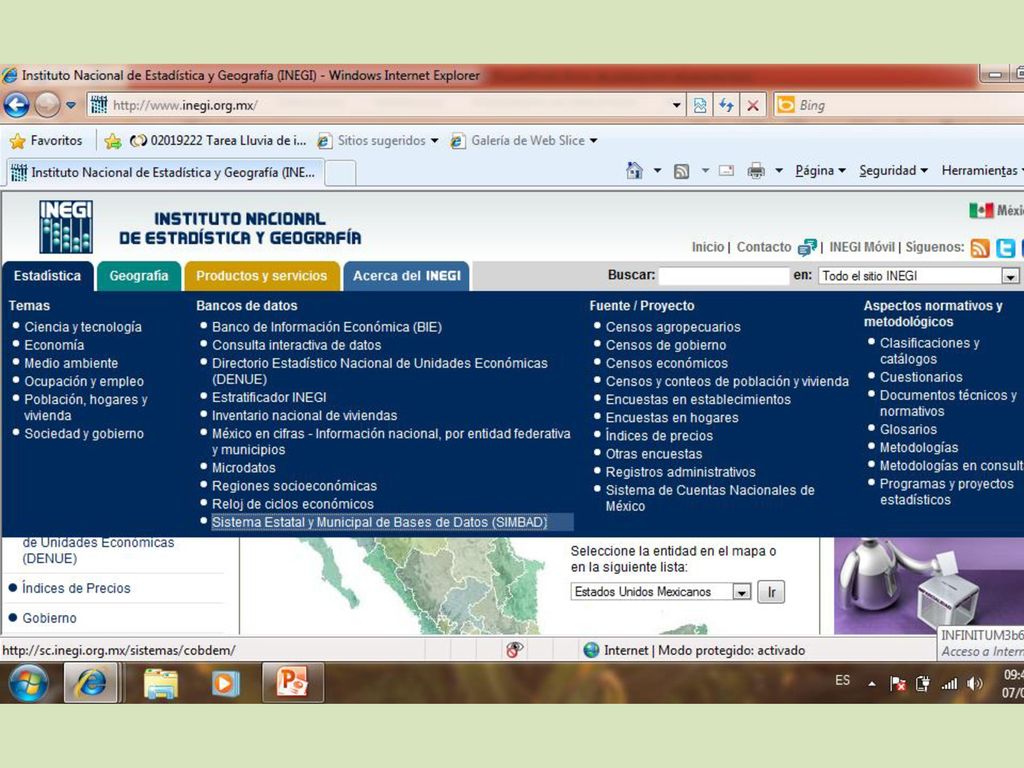Screen dimensions: 1024x768
Task: Open the Página menu
Action: pyautogui.click(x=820, y=170)
